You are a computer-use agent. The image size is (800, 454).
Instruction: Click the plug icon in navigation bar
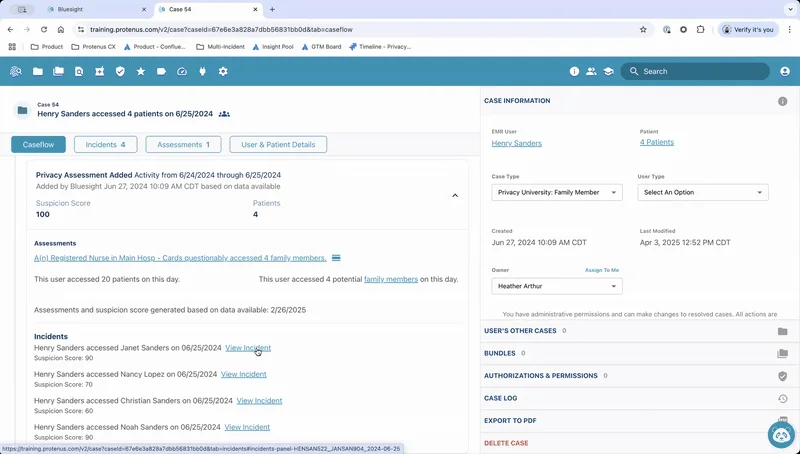pos(202,72)
